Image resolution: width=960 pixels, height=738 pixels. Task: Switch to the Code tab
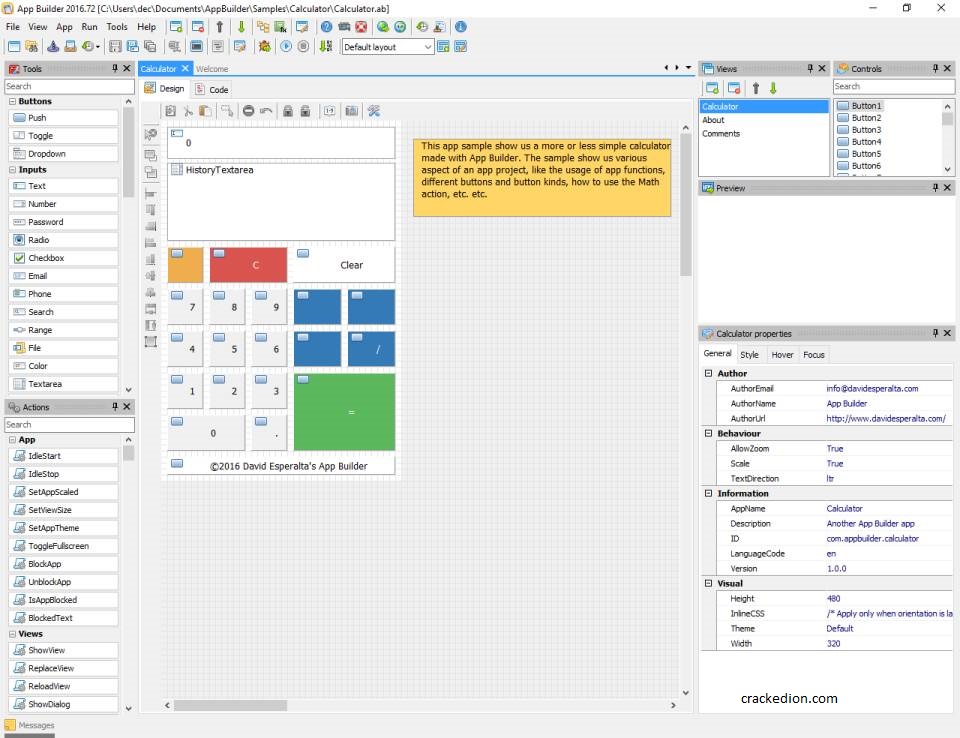pos(212,89)
